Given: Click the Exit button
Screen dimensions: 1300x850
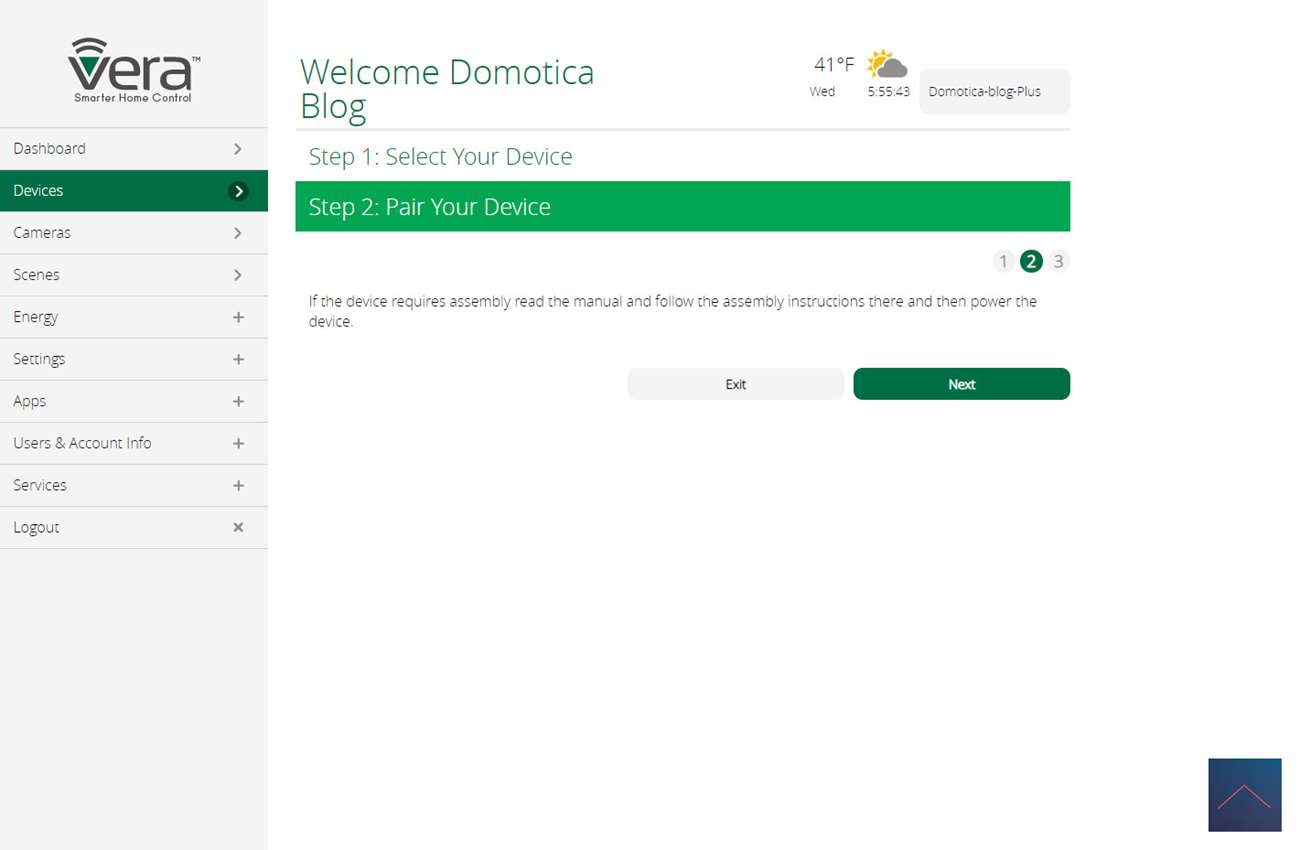Looking at the screenshot, I should 735,384.
